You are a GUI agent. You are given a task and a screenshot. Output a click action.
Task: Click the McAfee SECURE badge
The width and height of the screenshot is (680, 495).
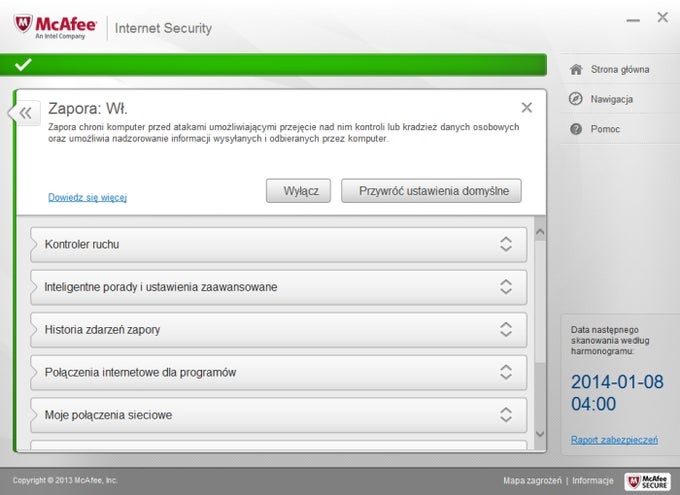647,481
